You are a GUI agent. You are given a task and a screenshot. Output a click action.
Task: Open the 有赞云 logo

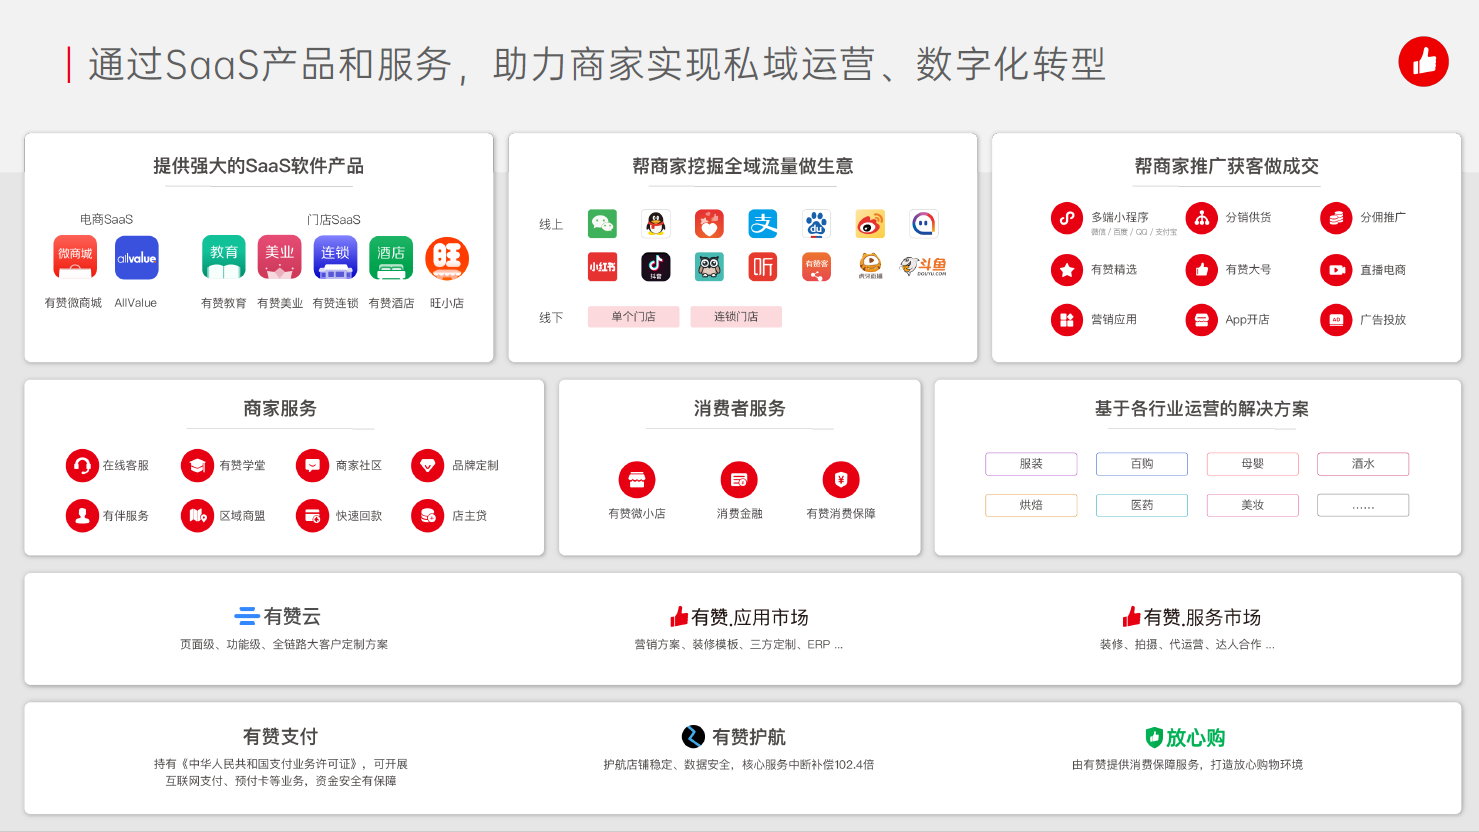(x=277, y=616)
